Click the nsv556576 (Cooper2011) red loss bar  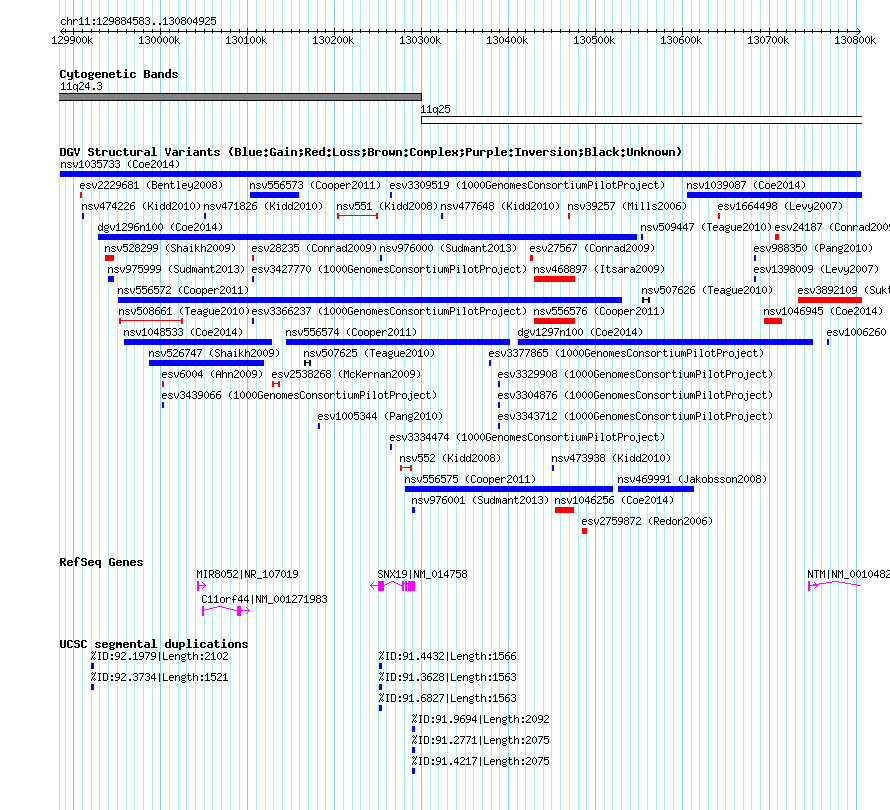tap(555, 321)
